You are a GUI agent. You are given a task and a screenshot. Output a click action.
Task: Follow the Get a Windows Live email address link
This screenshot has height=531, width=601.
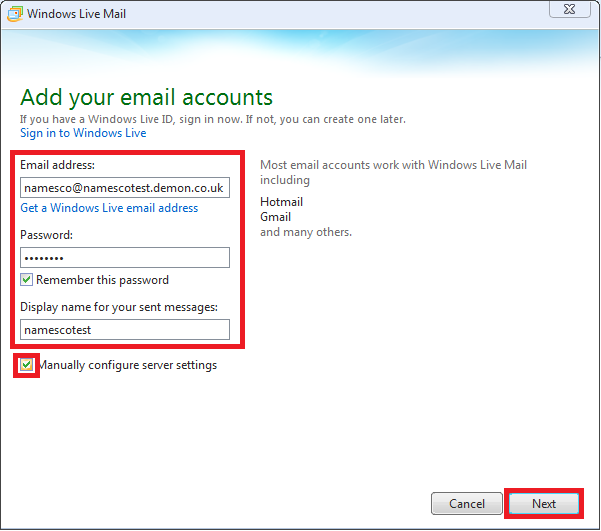[109, 208]
